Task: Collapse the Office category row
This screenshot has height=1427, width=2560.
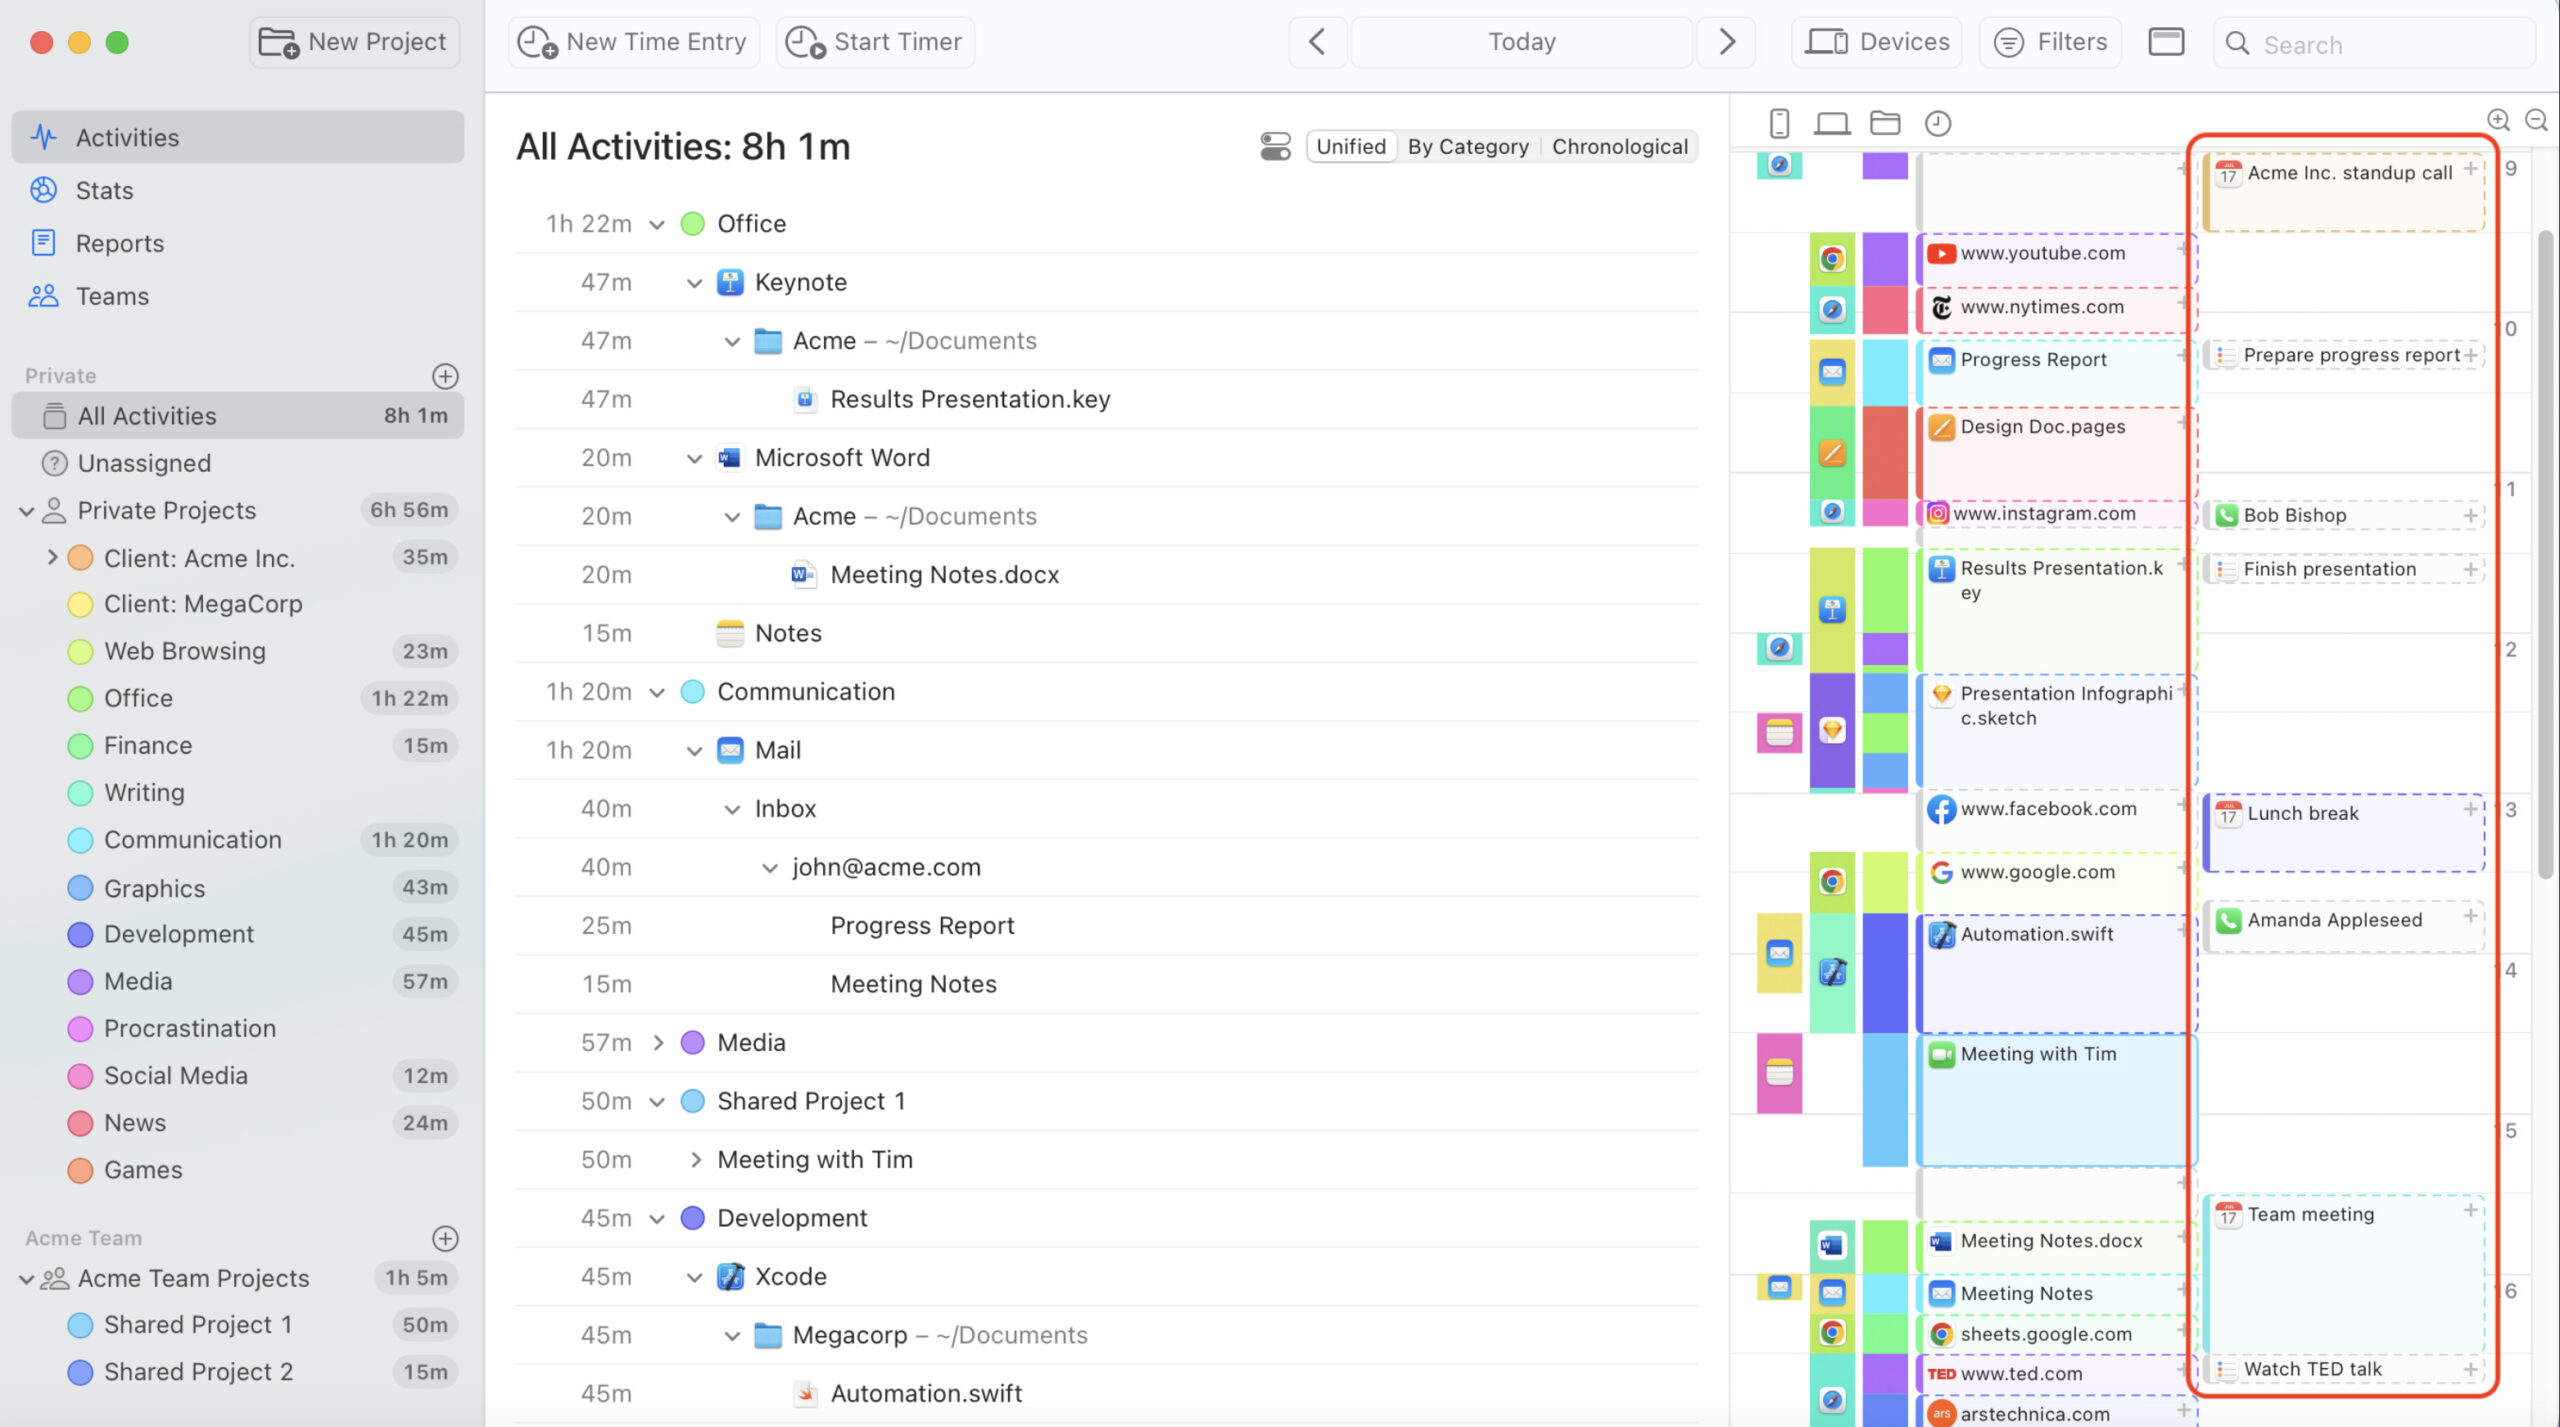Action: (x=657, y=224)
